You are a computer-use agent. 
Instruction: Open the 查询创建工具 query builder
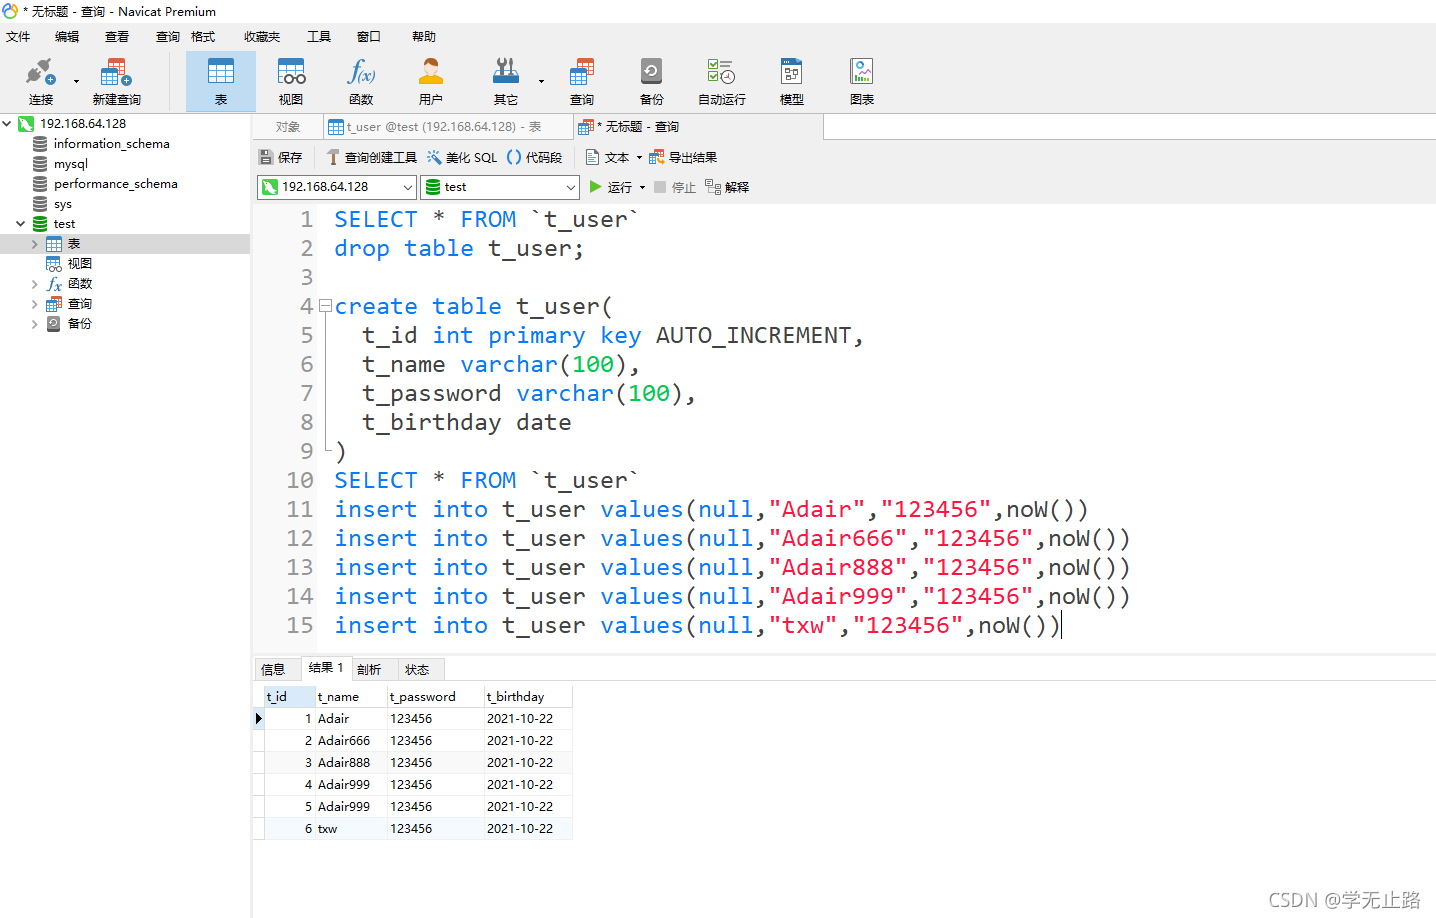372,157
